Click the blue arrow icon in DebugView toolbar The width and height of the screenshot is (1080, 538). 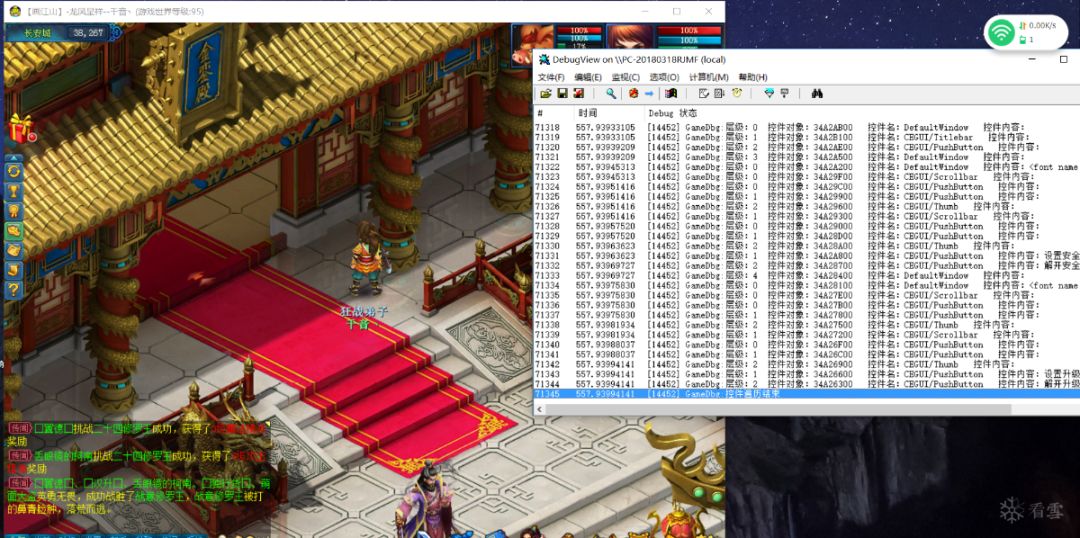[649, 94]
